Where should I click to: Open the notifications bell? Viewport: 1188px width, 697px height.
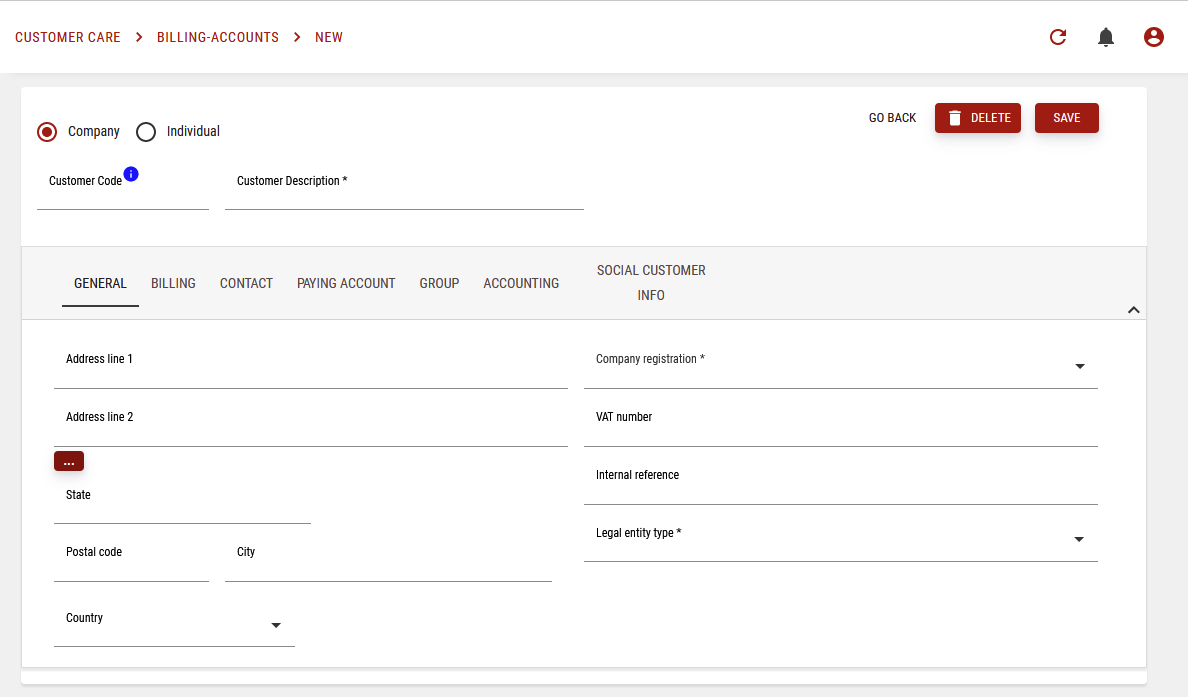[x=1106, y=38]
